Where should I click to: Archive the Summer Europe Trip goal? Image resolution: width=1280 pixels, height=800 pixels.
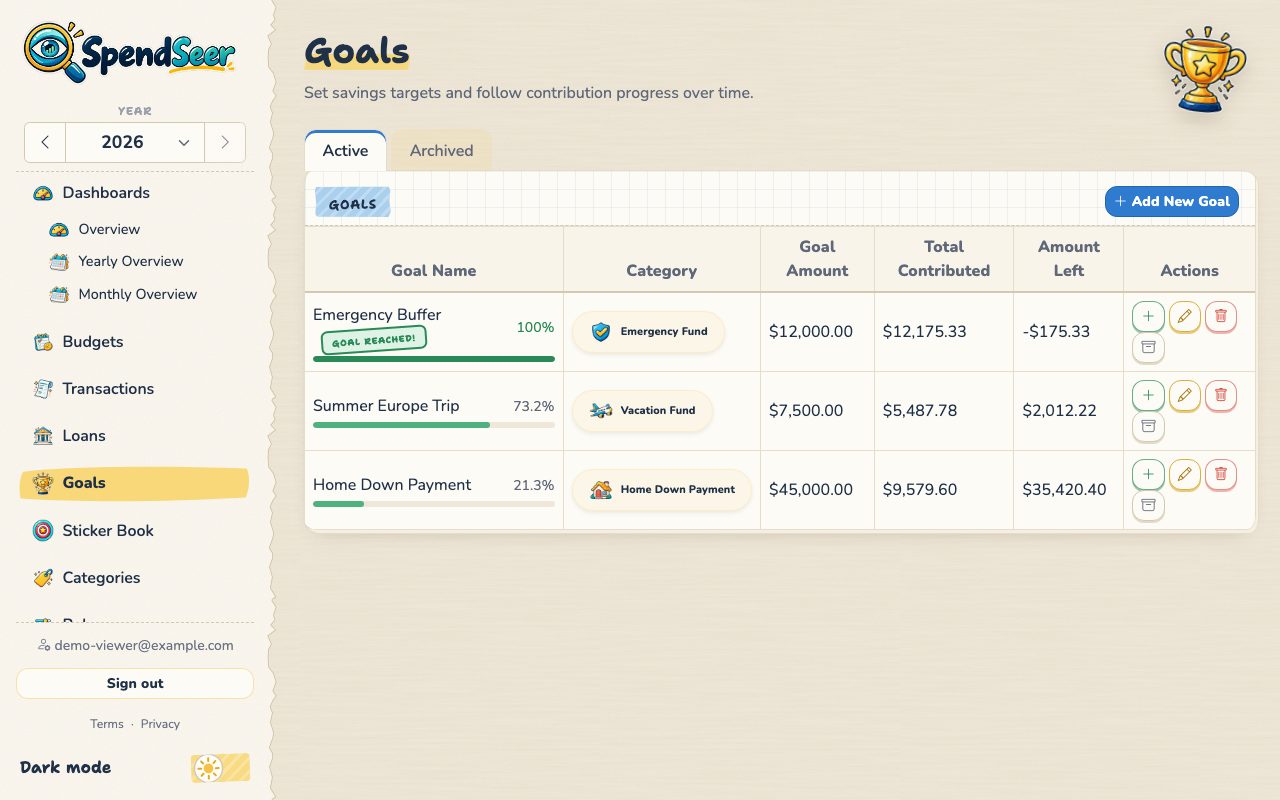(1148, 427)
